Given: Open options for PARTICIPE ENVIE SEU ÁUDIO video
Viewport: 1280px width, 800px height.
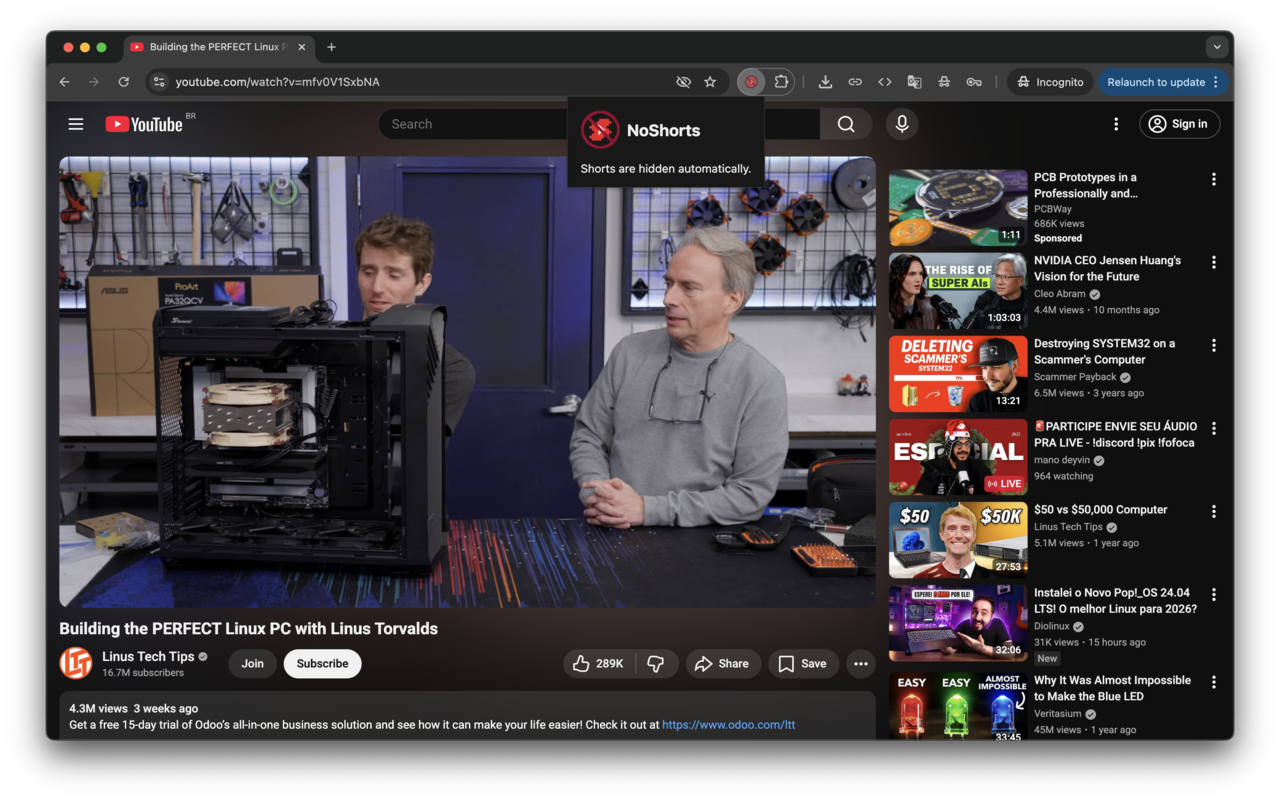Looking at the screenshot, I should (1214, 428).
